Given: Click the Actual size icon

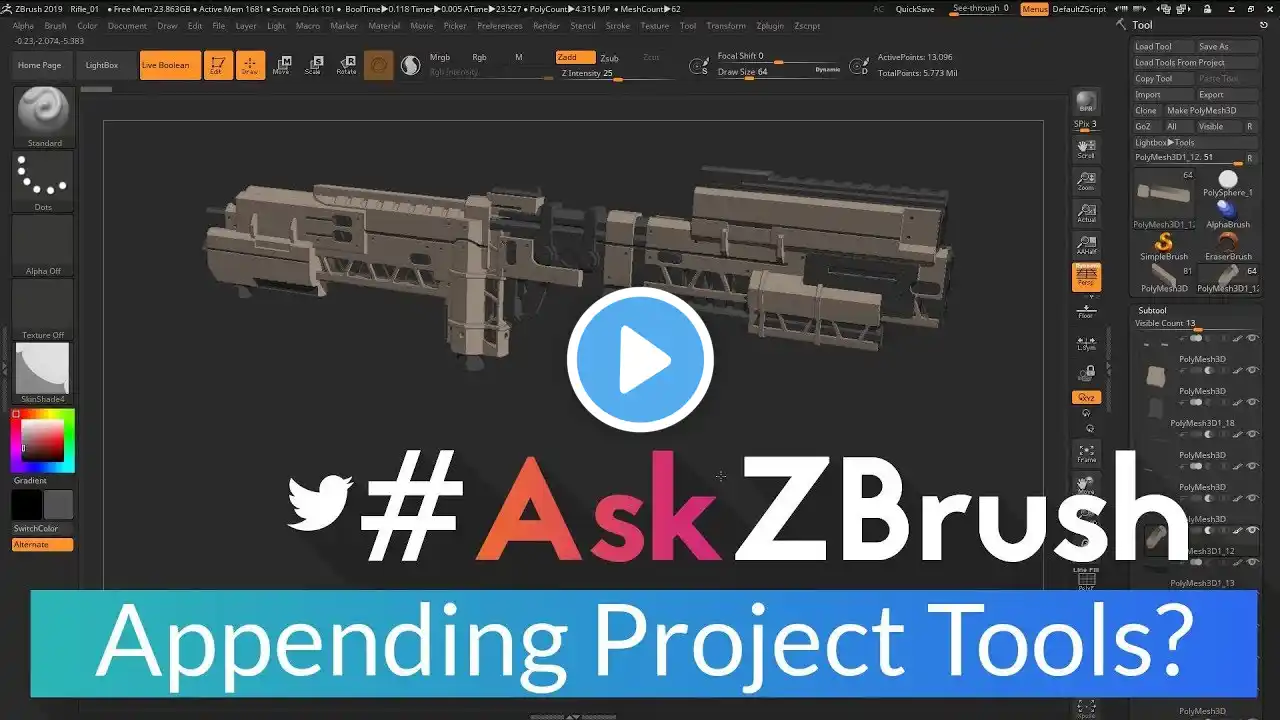Looking at the screenshot, I should click(x=1085, y=212).
